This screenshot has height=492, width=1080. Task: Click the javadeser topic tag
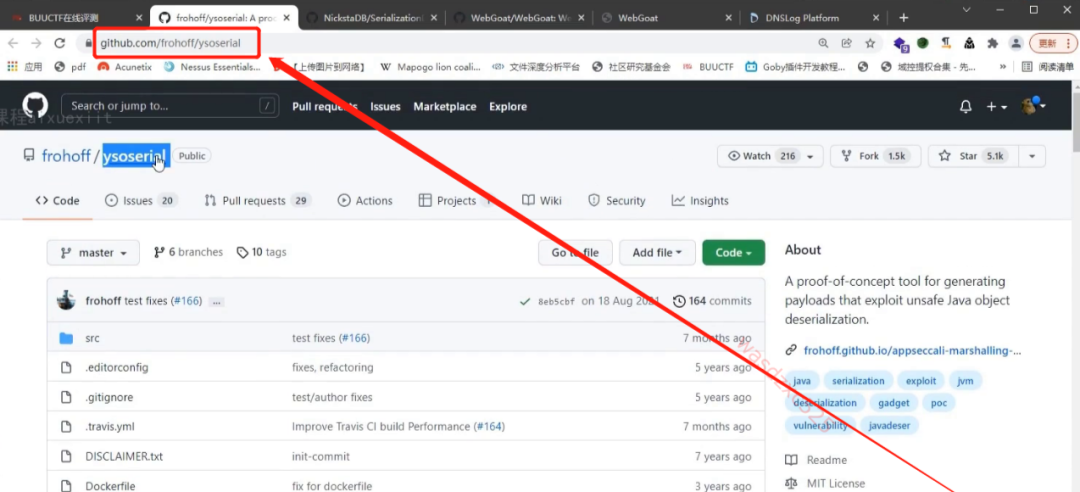point(889,426)
